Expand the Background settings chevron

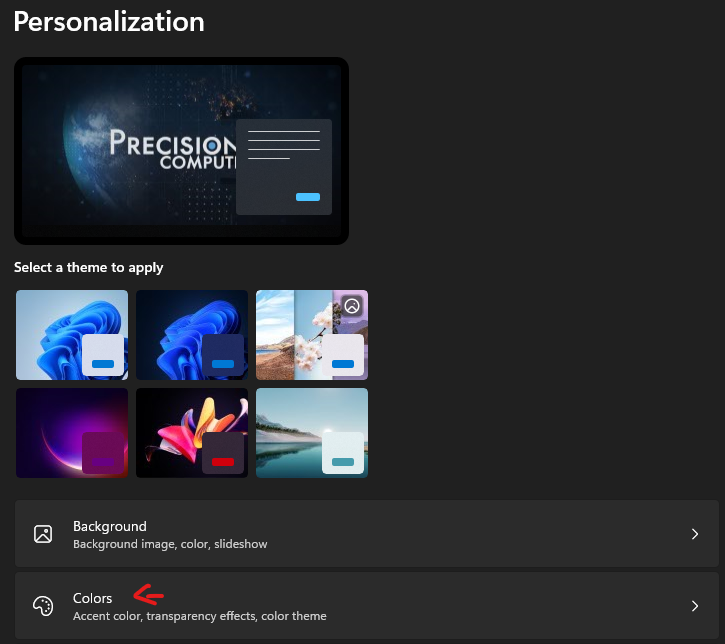pyautogui.click(x=695, y=534)
